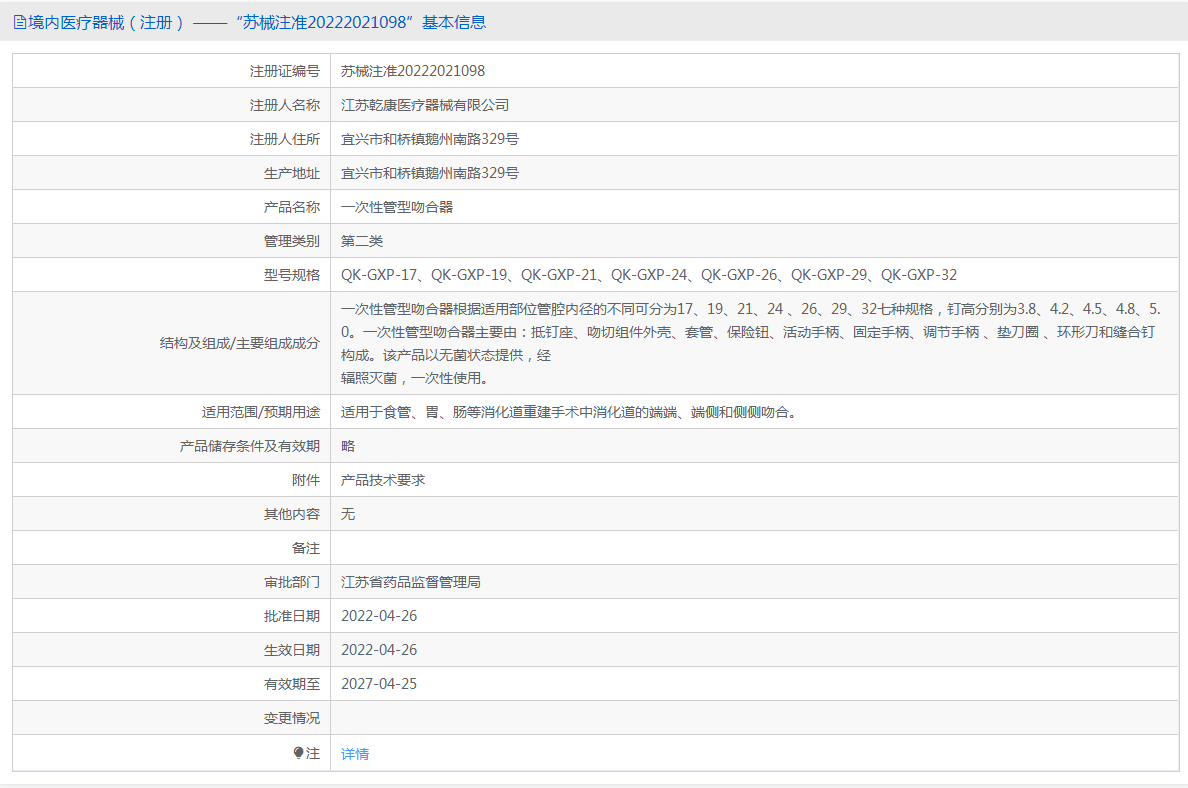Click the 其他内容 label
The height and width of the screenshot is (788, 1188).
click(x=292, y=514)
